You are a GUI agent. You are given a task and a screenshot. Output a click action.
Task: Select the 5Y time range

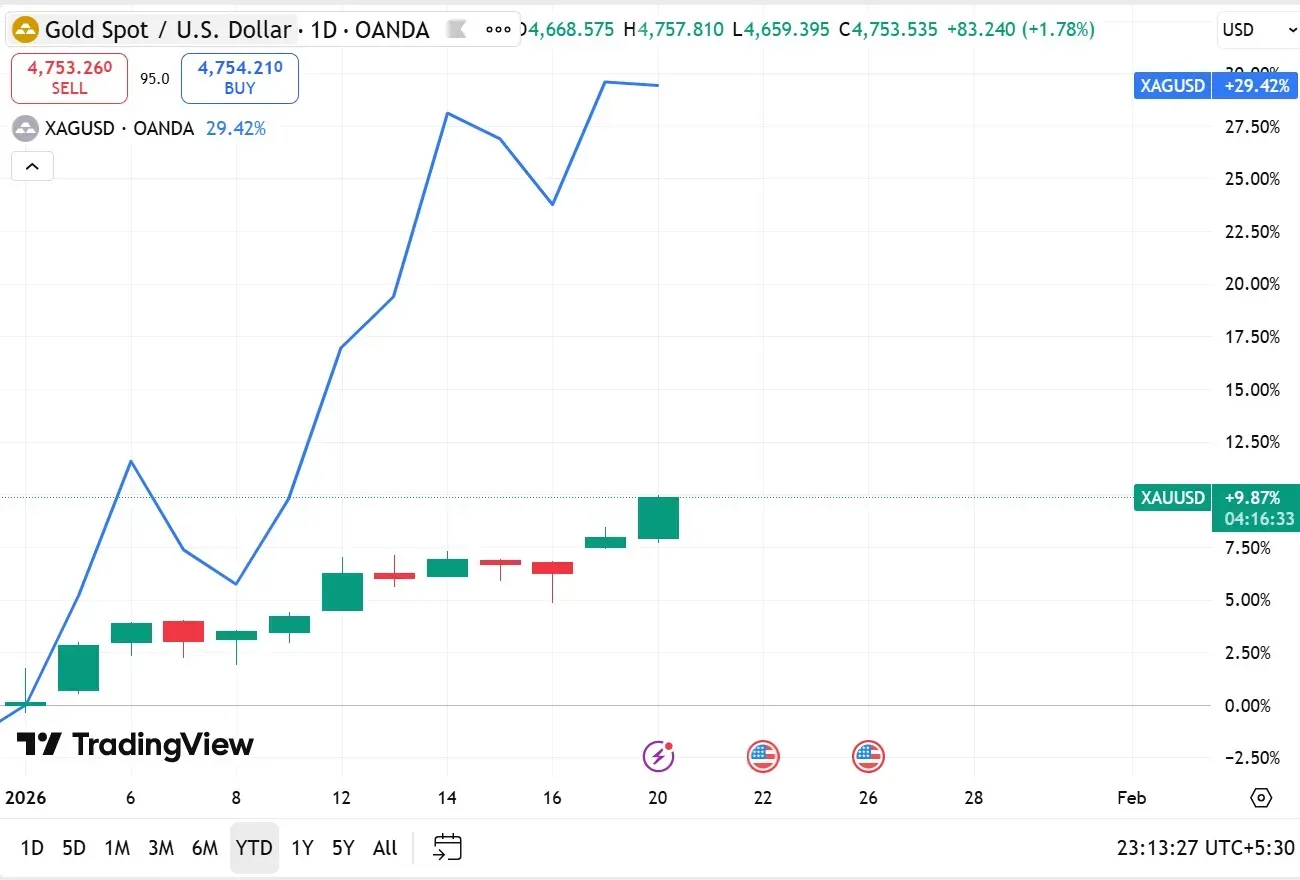(x=343, y=848)
